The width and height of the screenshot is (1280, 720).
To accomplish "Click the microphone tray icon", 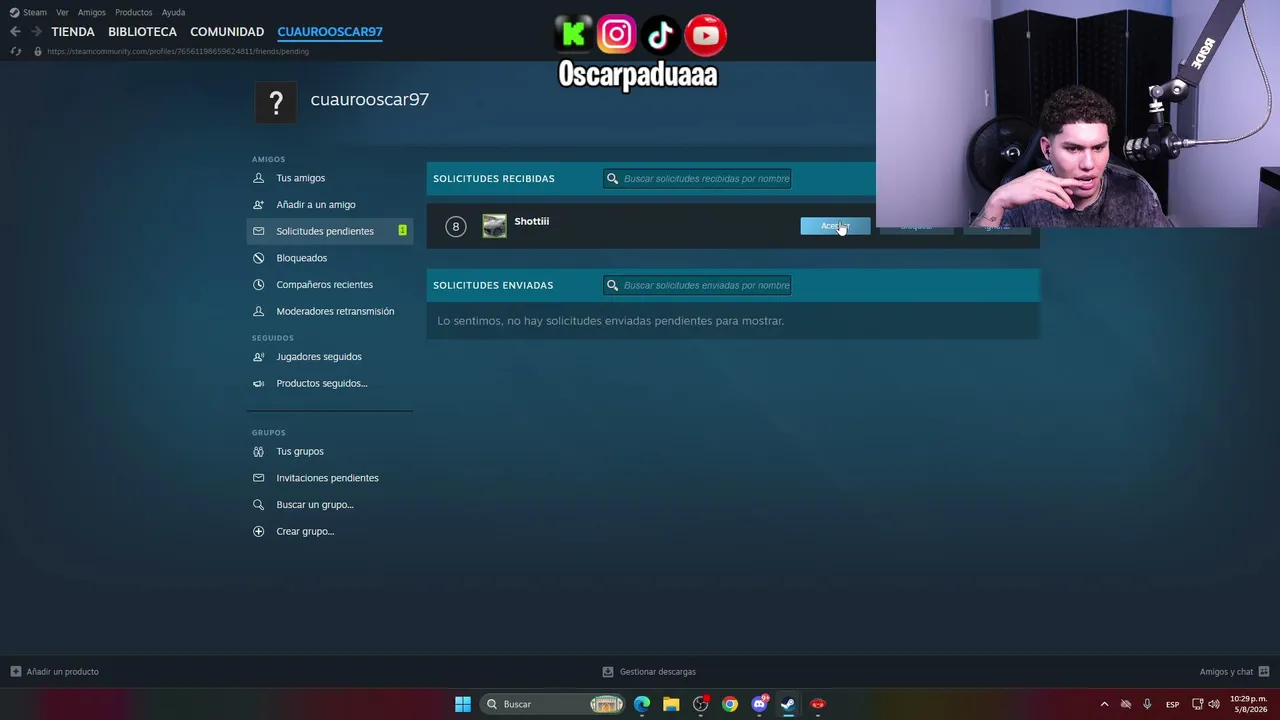I will pos(1147,704).
